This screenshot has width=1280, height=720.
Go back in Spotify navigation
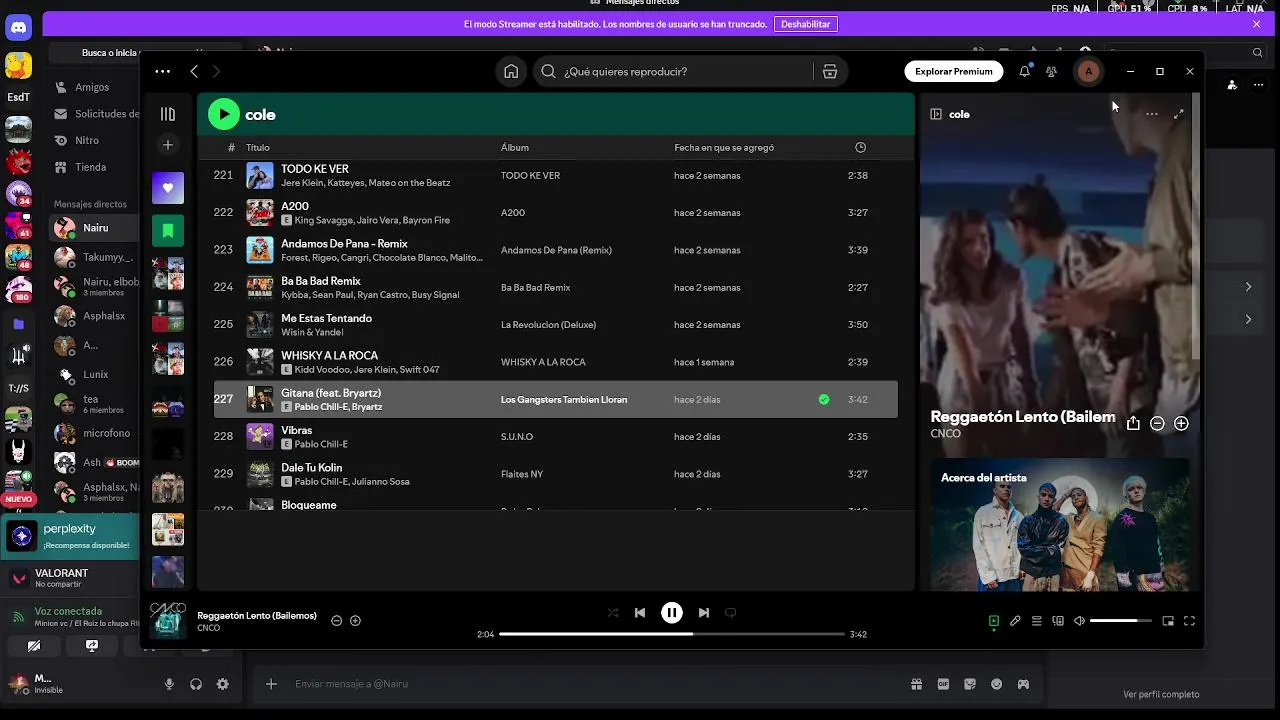coord(194,71)
